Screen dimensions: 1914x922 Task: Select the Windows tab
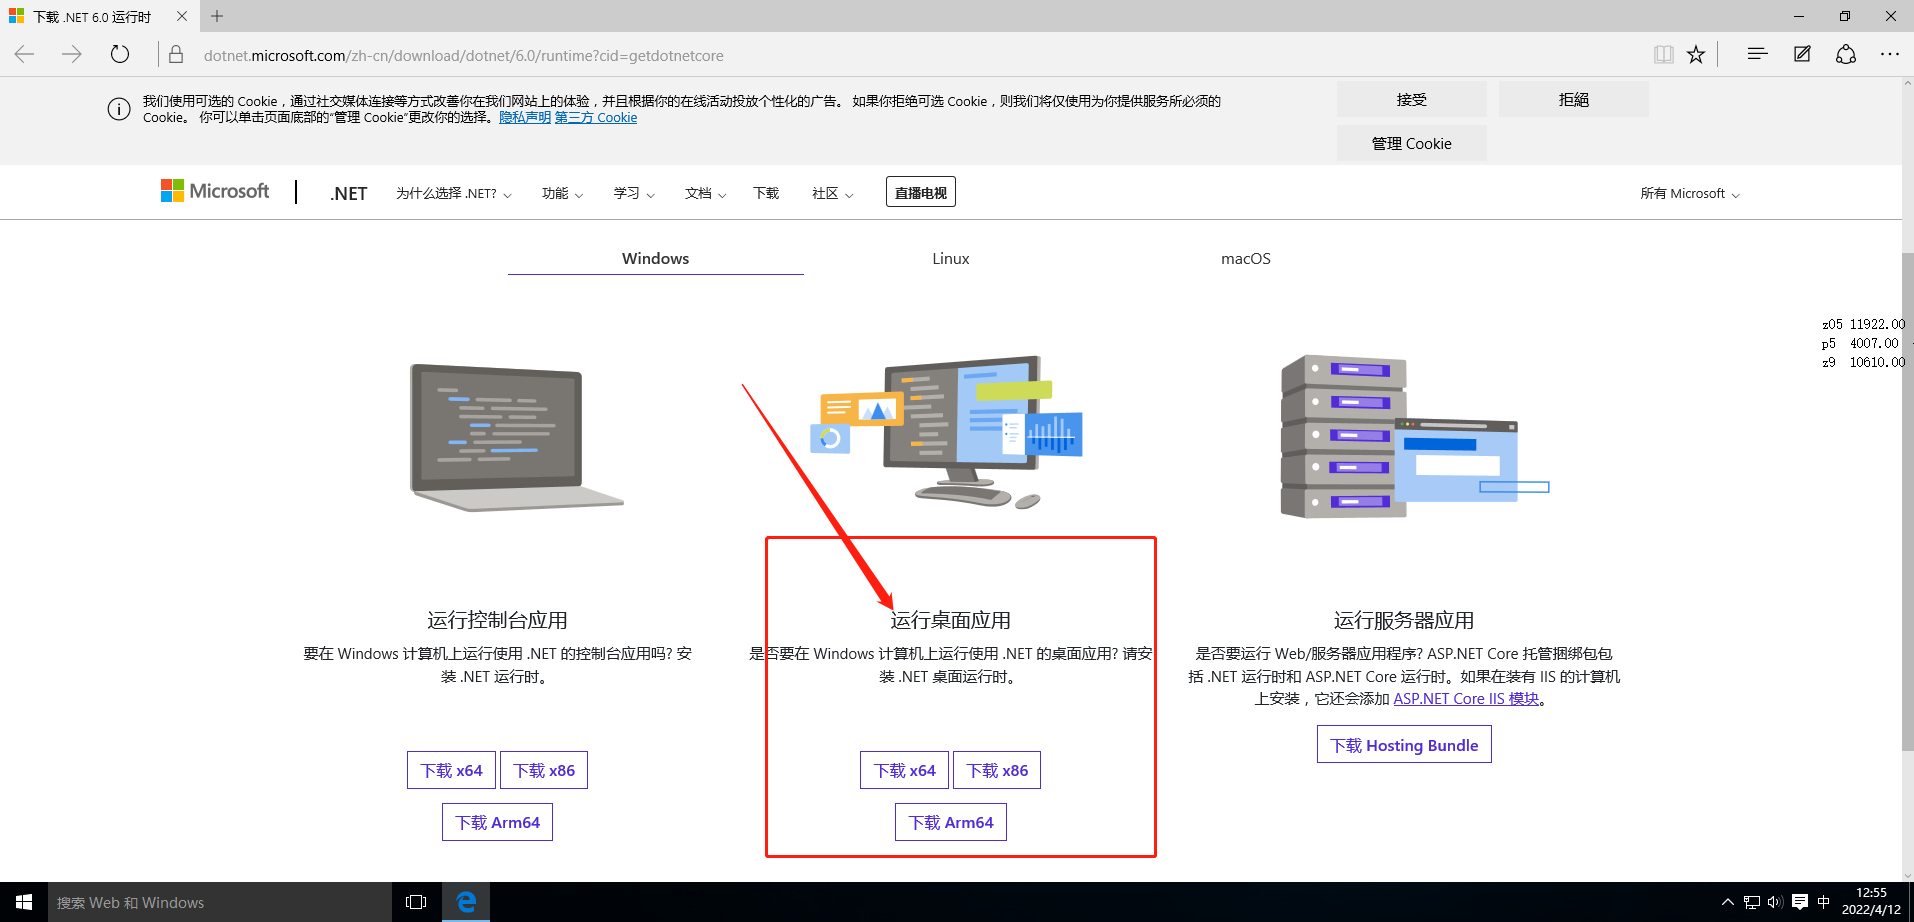pyautogui.click(x=655, y=258)
